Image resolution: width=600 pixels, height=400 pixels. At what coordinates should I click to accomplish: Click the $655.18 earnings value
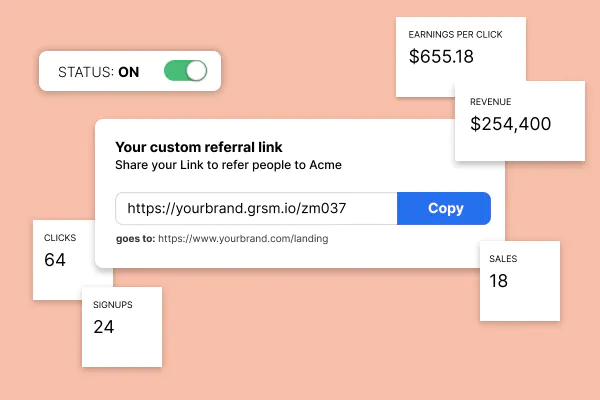441,57
